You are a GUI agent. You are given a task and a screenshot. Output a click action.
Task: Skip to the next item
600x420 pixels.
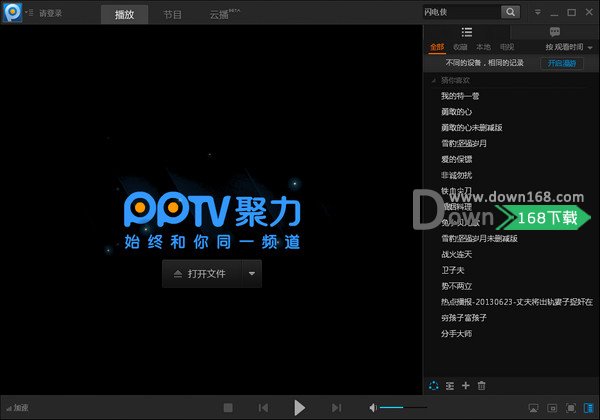point(336,408)
